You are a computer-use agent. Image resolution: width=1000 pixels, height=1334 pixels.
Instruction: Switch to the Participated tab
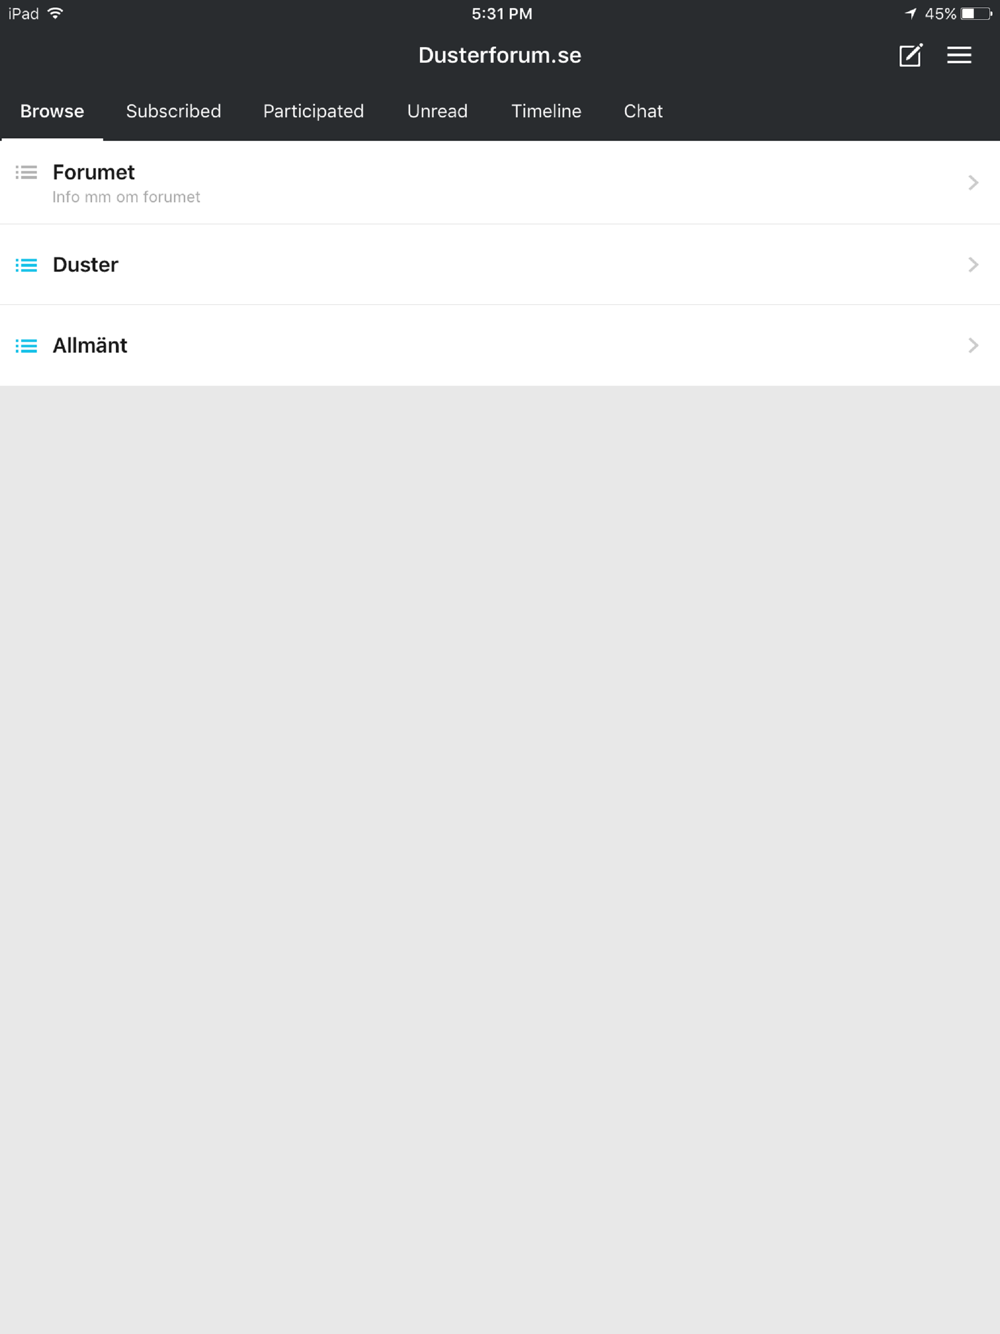click(313, 111)
